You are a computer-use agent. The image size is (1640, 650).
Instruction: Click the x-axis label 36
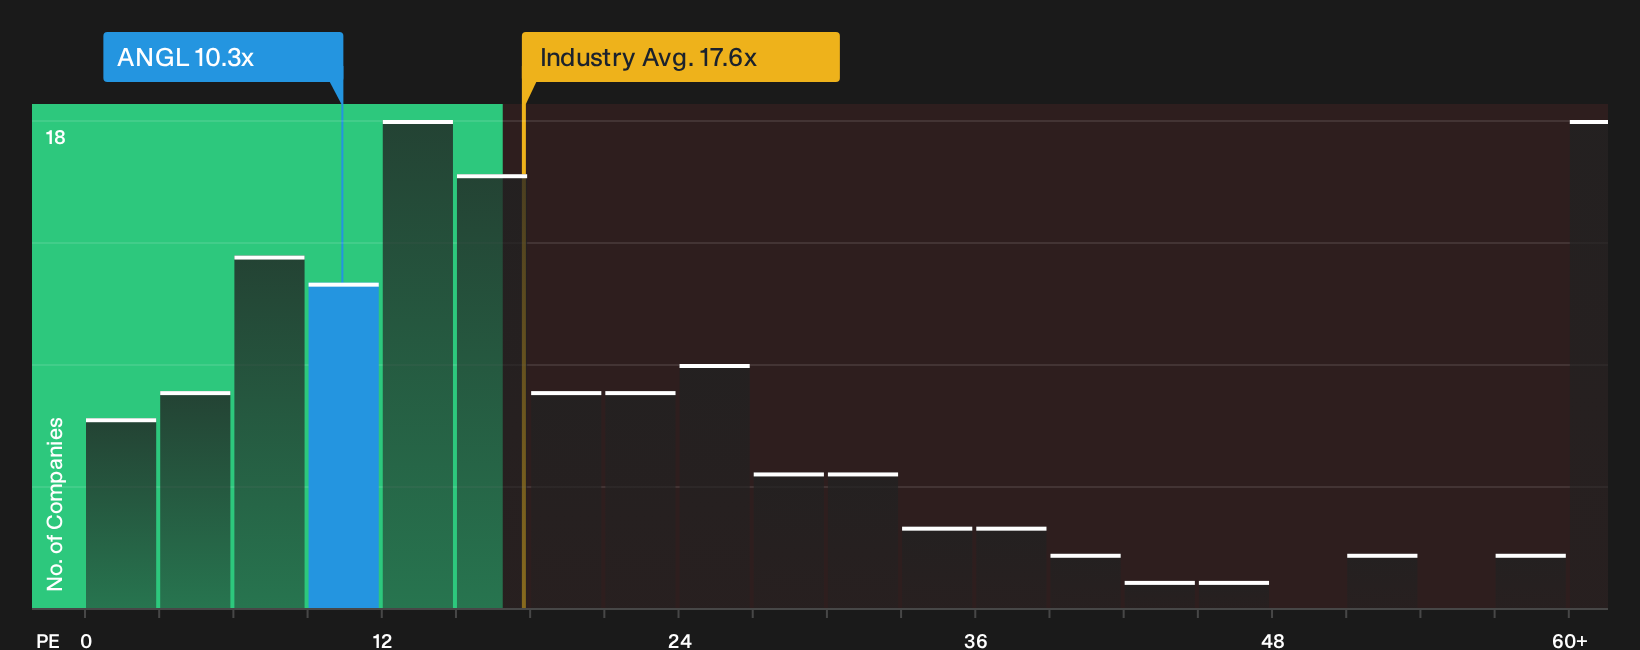click(x=975, y=640)
